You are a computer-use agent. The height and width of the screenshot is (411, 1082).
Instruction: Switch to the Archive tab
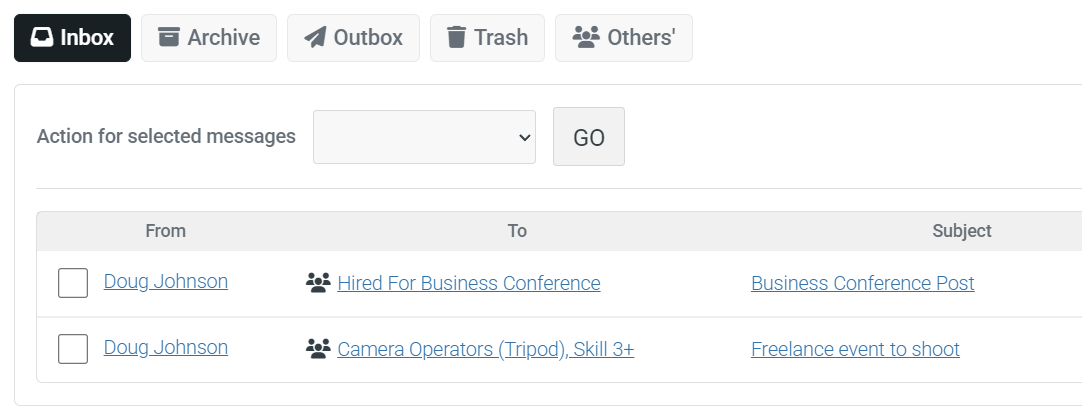click(x=209, y=38)
